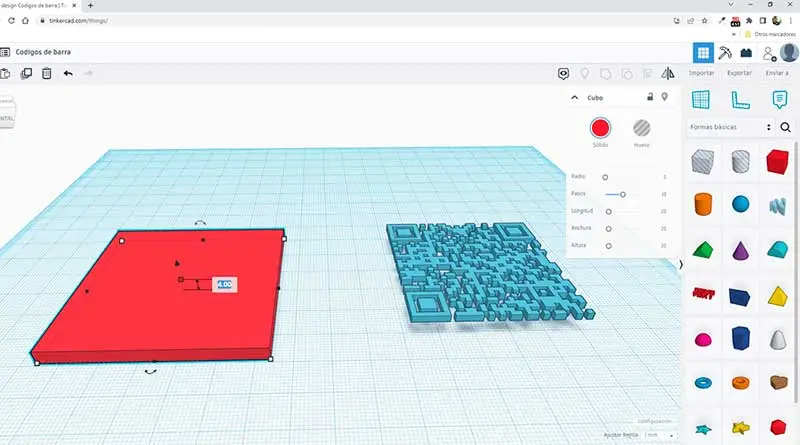800x445 pixels.
Task: Click the Altura slider handle
Action: [x=609, y=246]
